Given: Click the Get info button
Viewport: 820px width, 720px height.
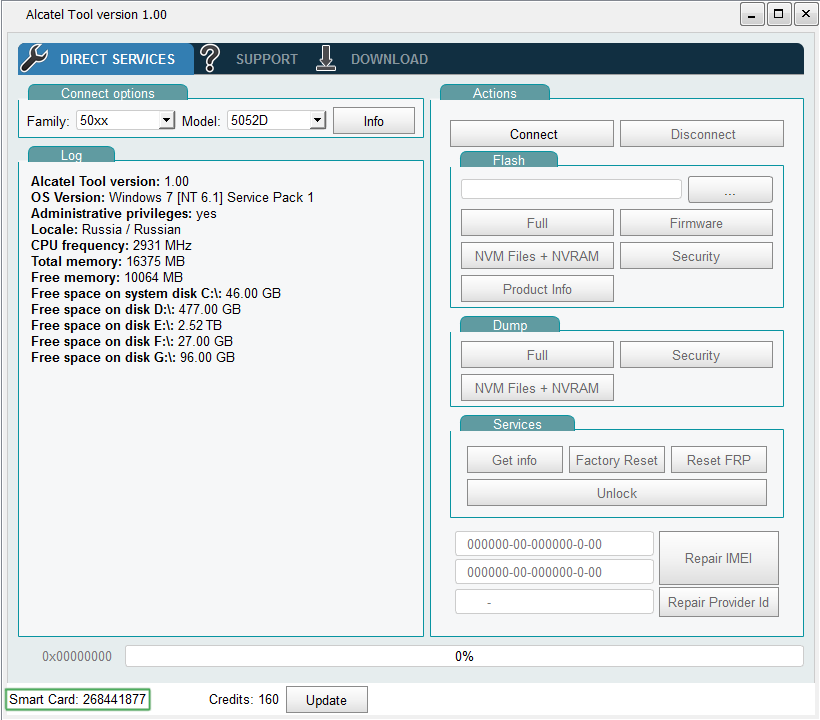Looking at the screenshot, I should 515,460.
